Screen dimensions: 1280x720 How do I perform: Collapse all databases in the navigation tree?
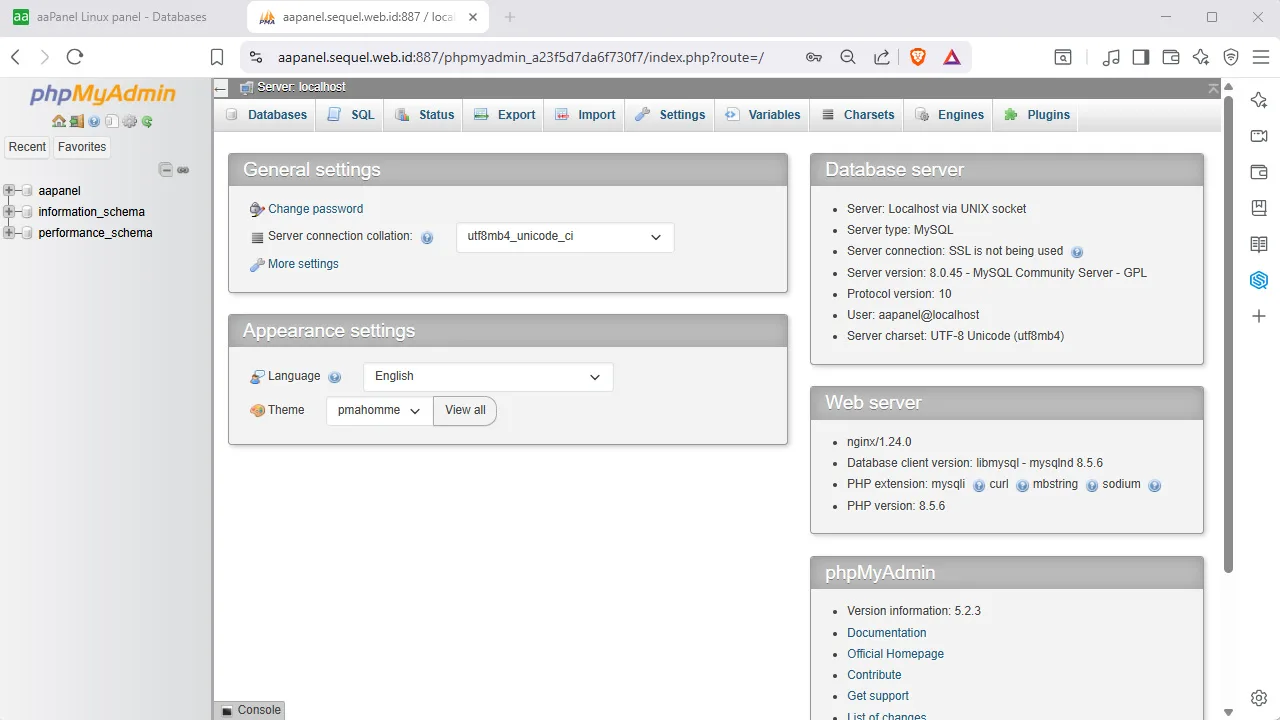coord(166,170)
